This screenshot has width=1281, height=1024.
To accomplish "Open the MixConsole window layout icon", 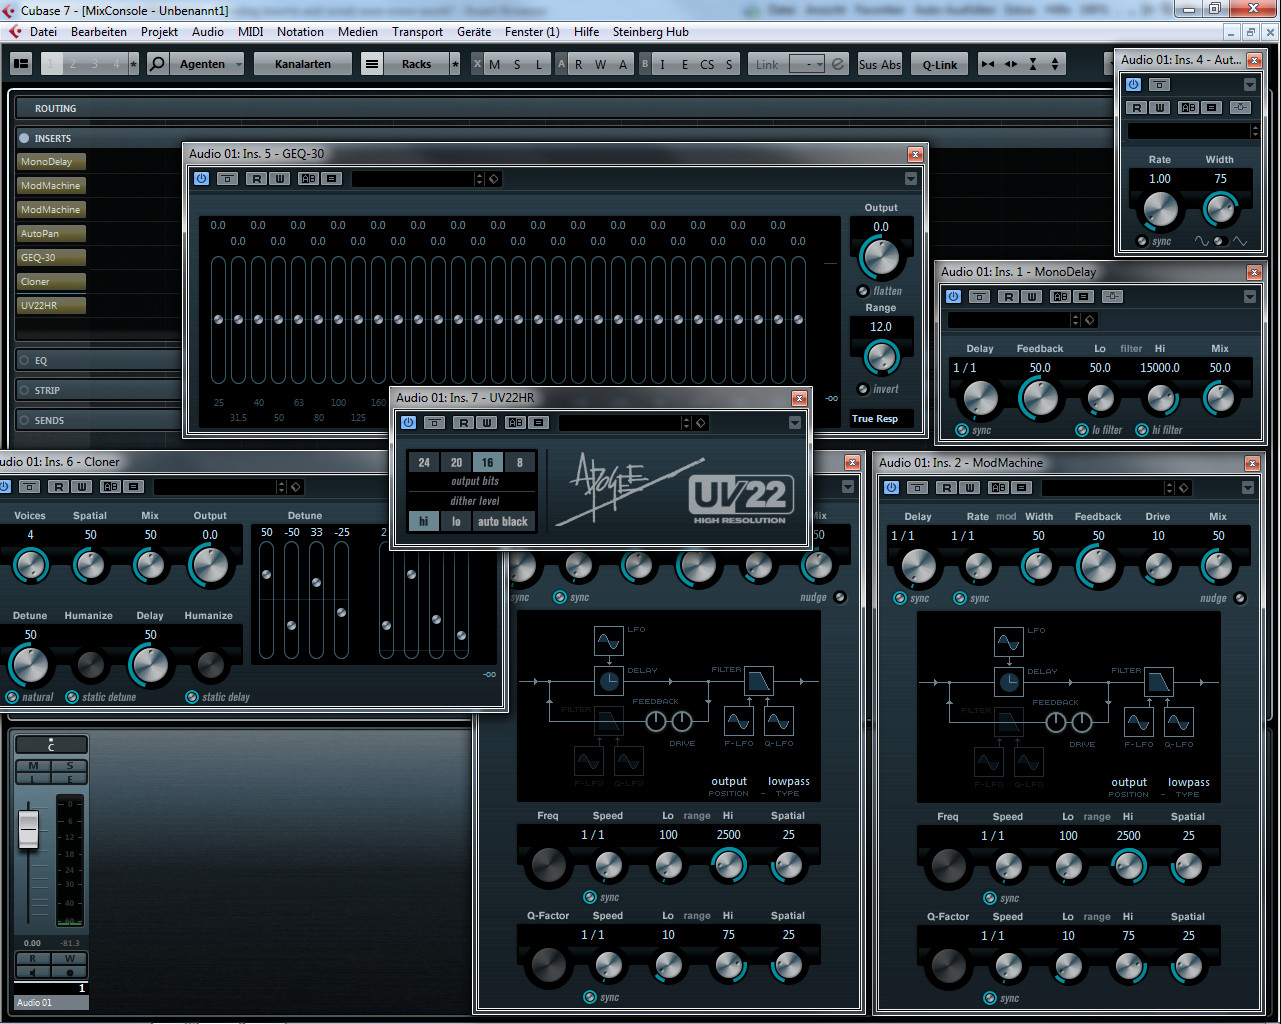I will pyautogui.click(x=21, y=64).
